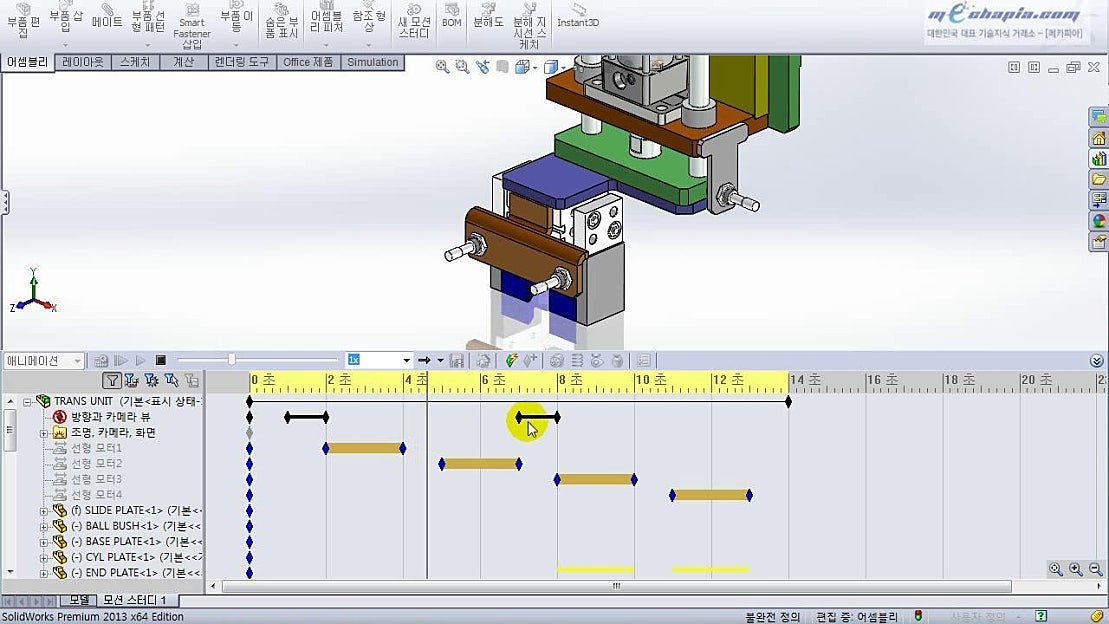Switch to the Simulation tab
Screen dimensions: 1109x624
[372, 62]
